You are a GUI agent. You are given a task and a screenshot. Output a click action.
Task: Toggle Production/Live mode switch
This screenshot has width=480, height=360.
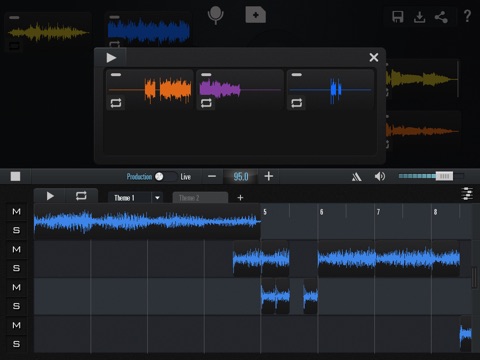coord(165,176)
